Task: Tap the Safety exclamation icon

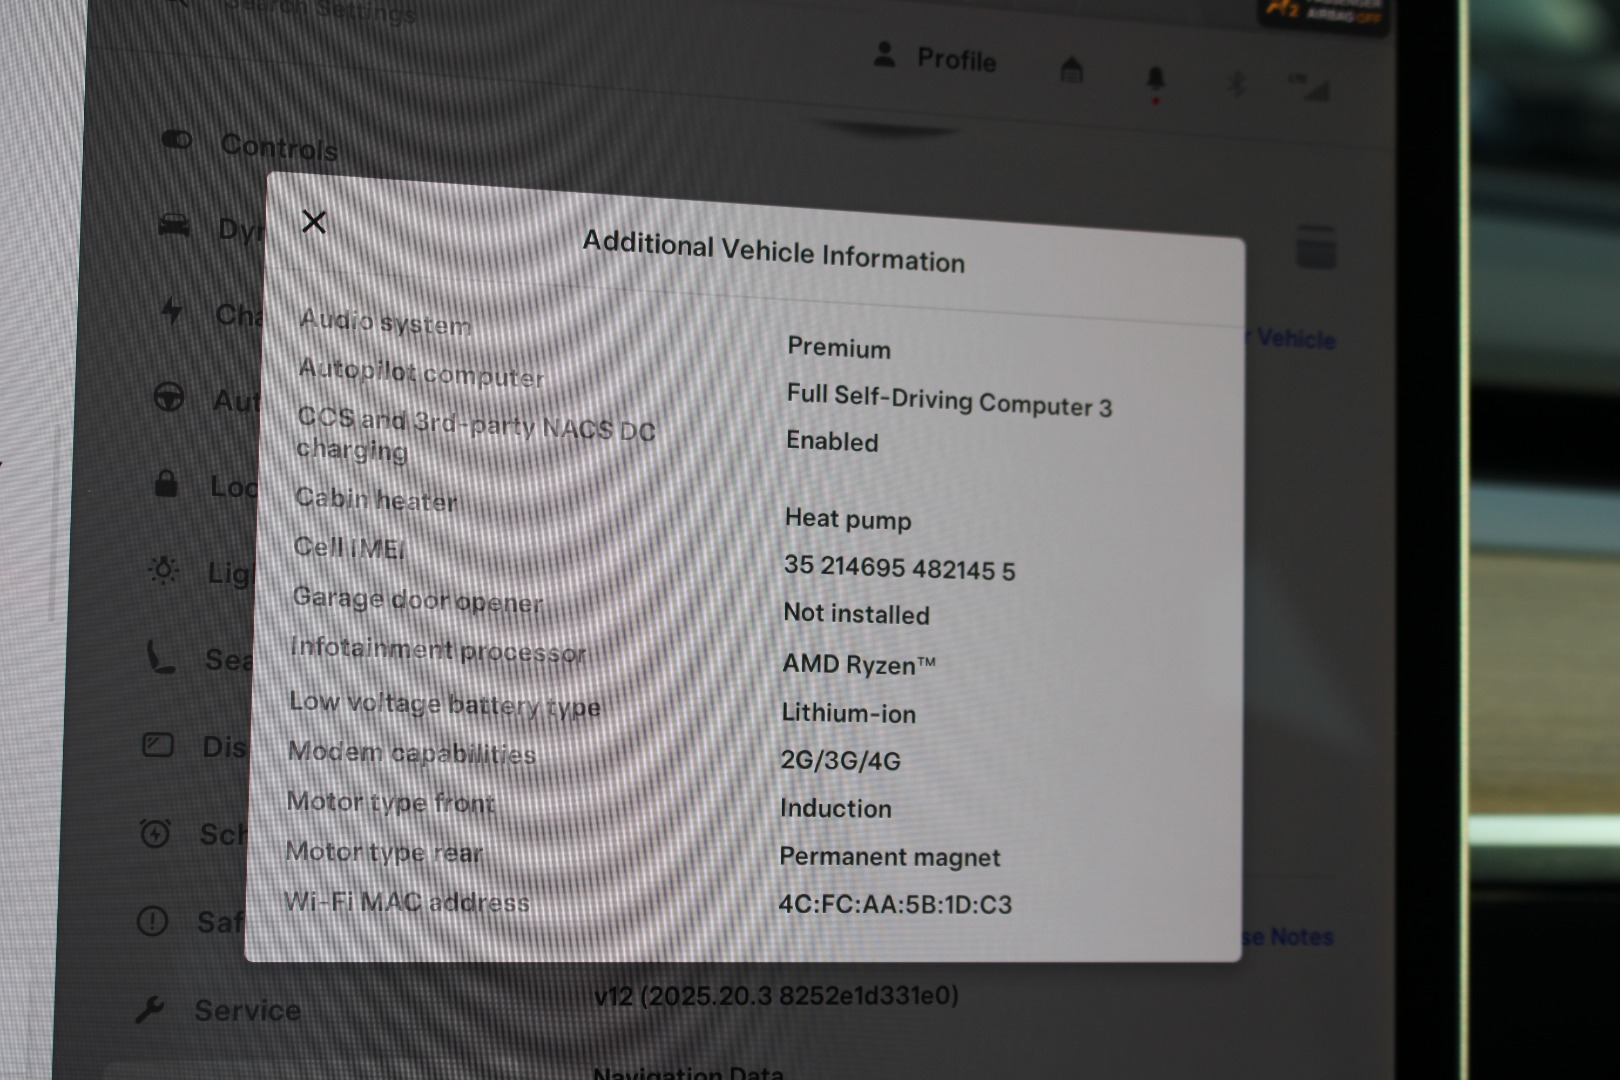Action: (x=152, y=920)
